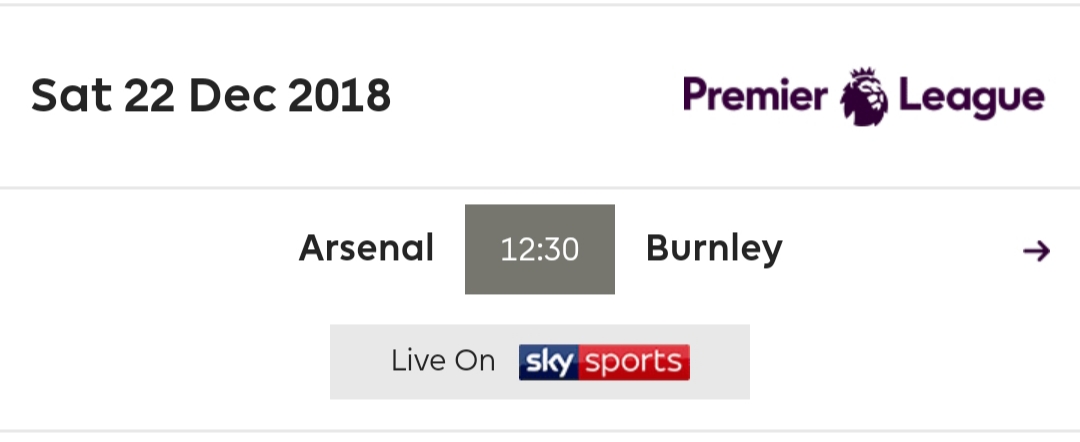The width and height of the screenshot is (1080, 442).
Task: Open the Arsenal team name link
Action: [366, 248]
